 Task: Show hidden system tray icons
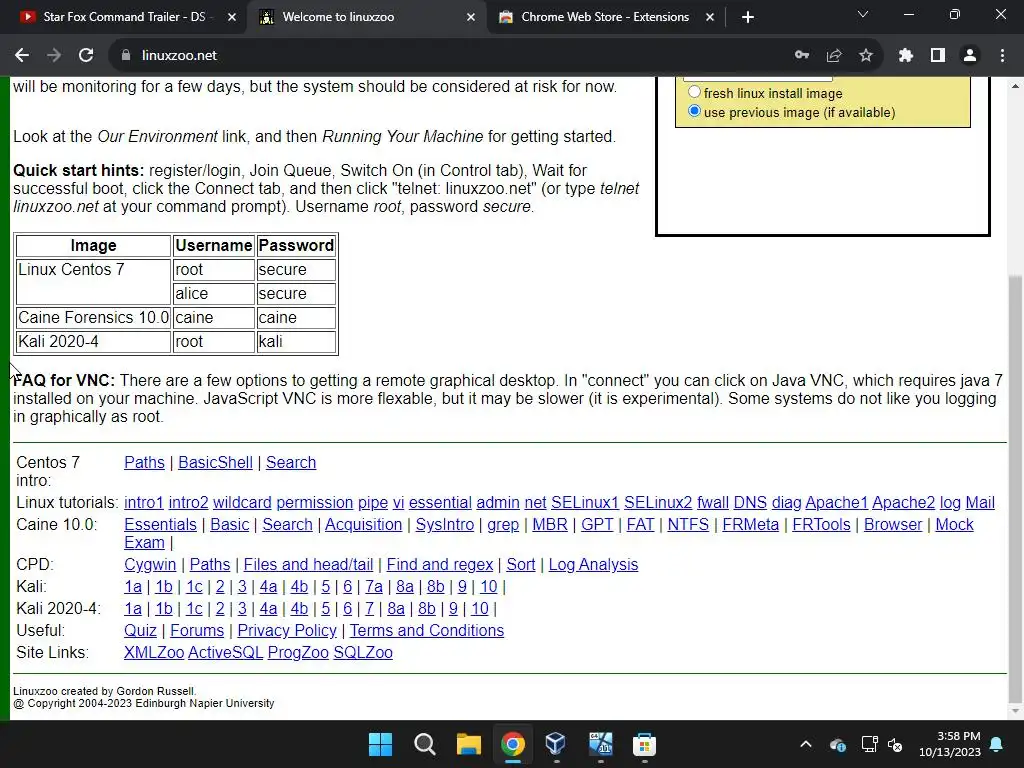coord(806,744)
